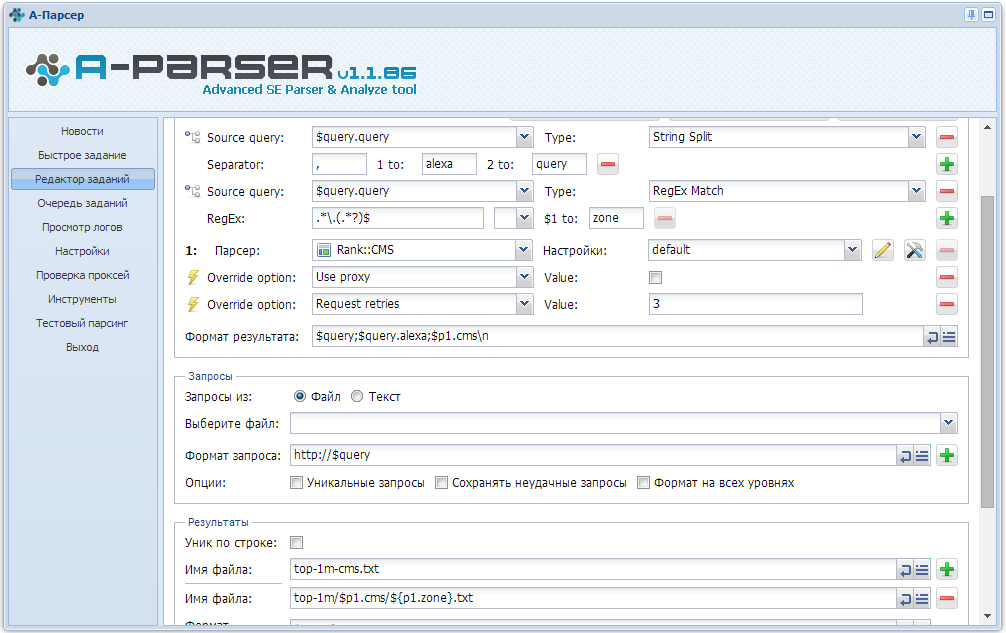Click the scrollbar up arrow

tap(987, 128)
